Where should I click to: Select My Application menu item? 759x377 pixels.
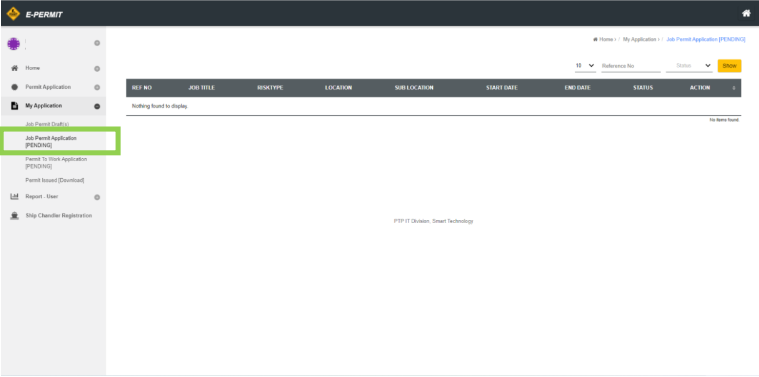(x=44, y=106)
